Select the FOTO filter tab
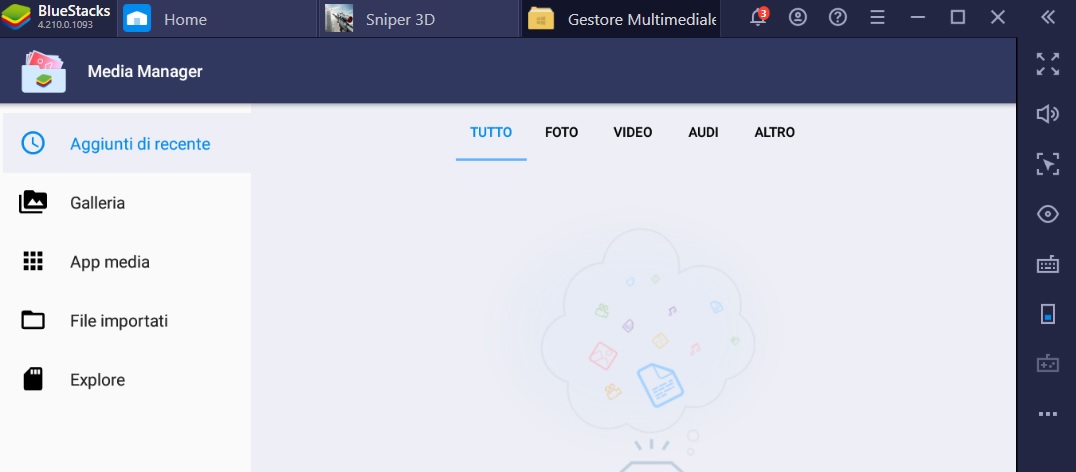Image resolution: width=1076 pixels, height=472 pixels. (x=561, y=132)
